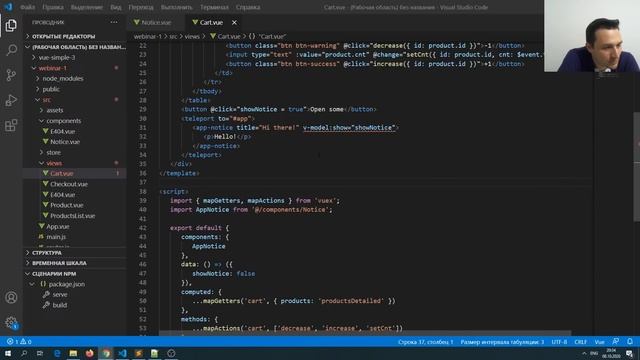Collapse the src folder
The width and height of the screenshot is (640, 360).
(75, 100)
